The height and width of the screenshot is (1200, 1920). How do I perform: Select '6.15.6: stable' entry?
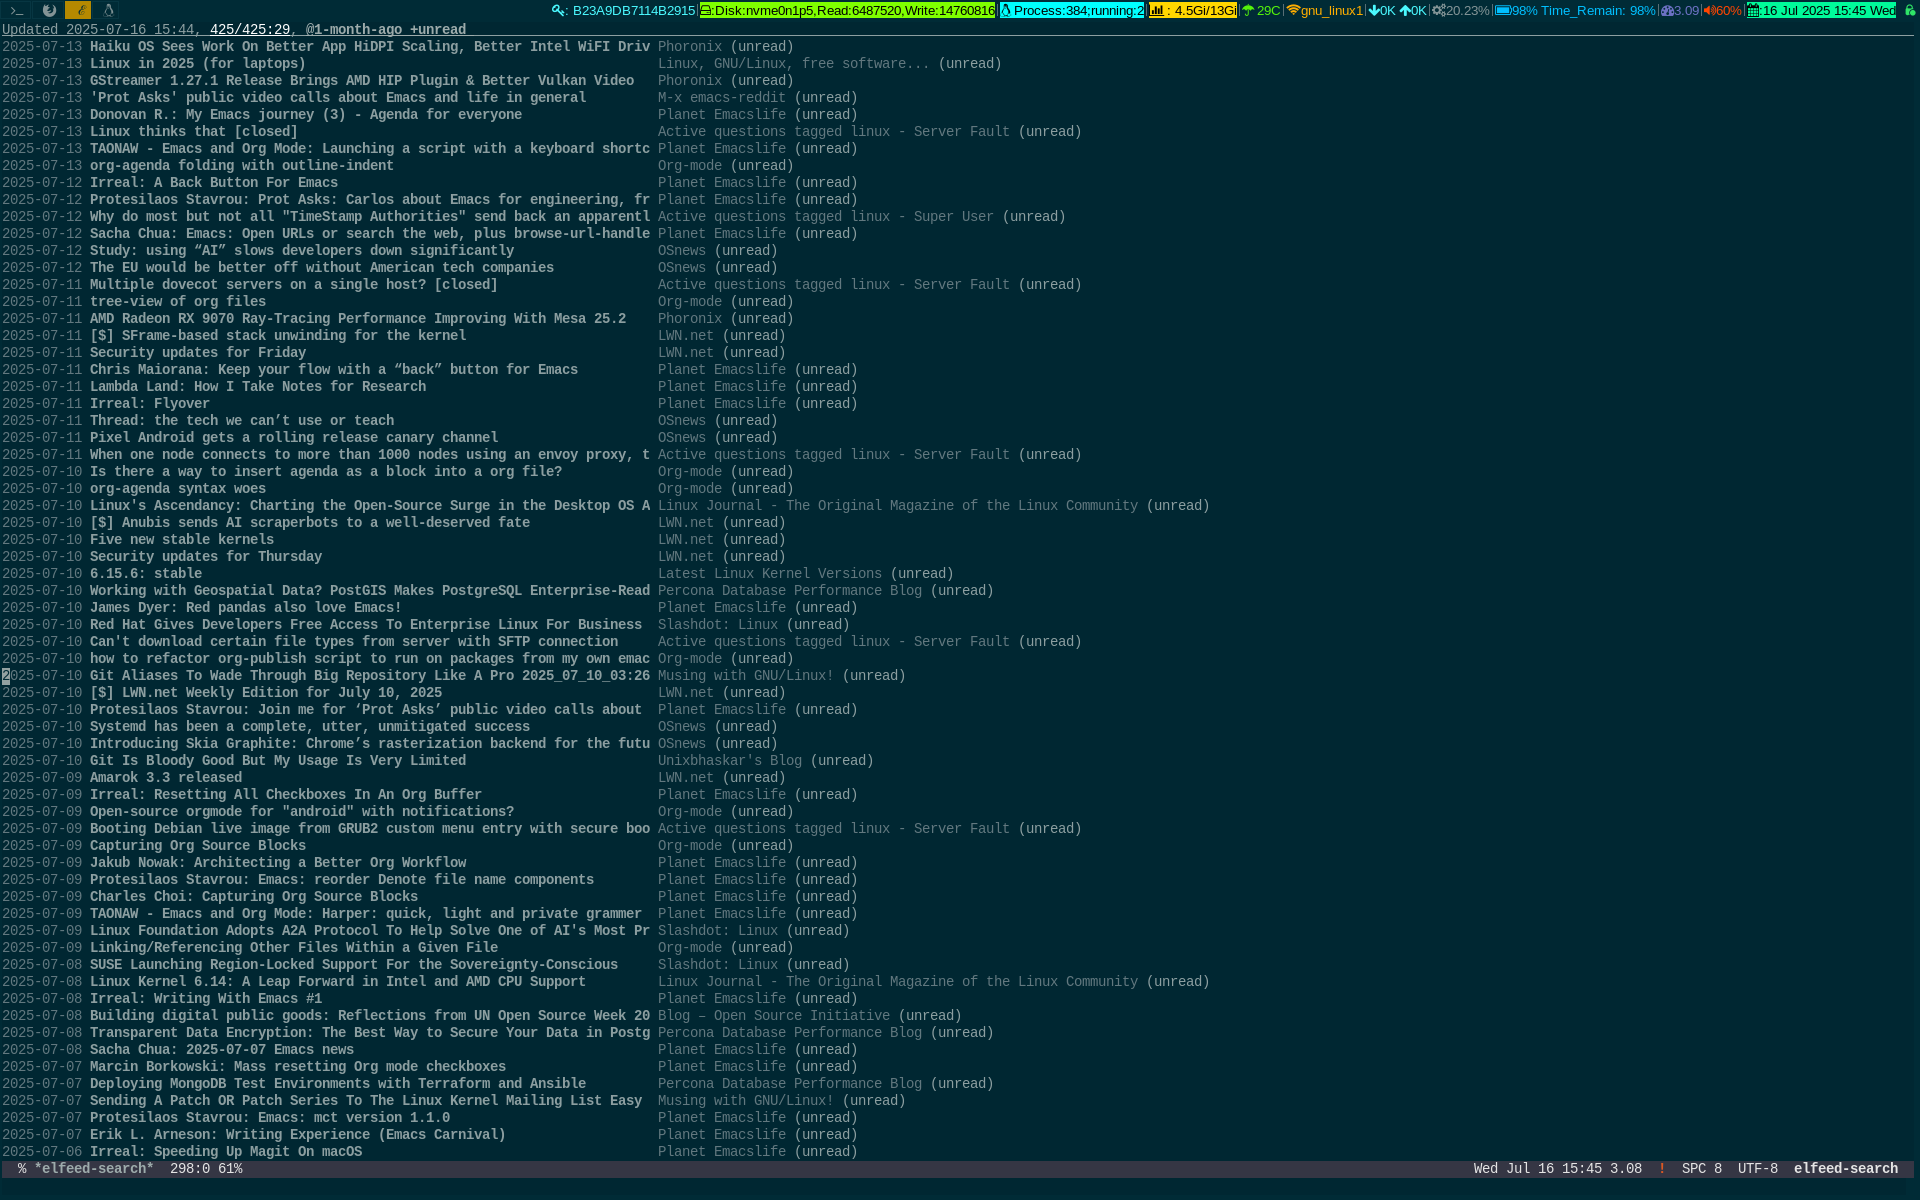pyautogui.click(x=146, y=574)
